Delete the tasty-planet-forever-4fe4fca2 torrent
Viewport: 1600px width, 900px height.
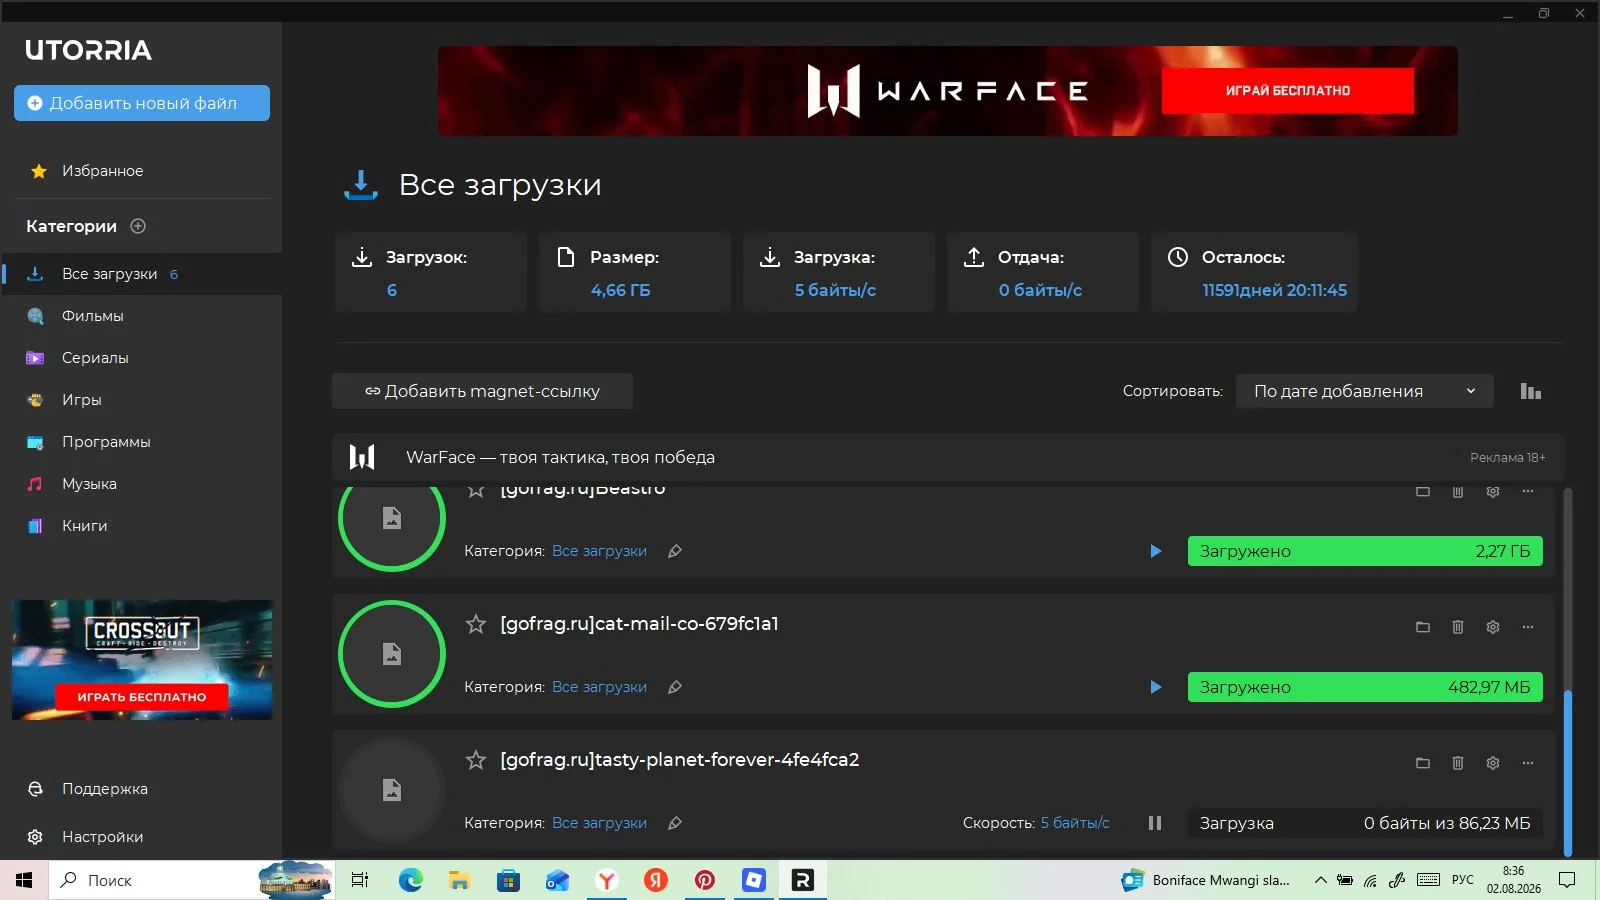click(1458, 763)
